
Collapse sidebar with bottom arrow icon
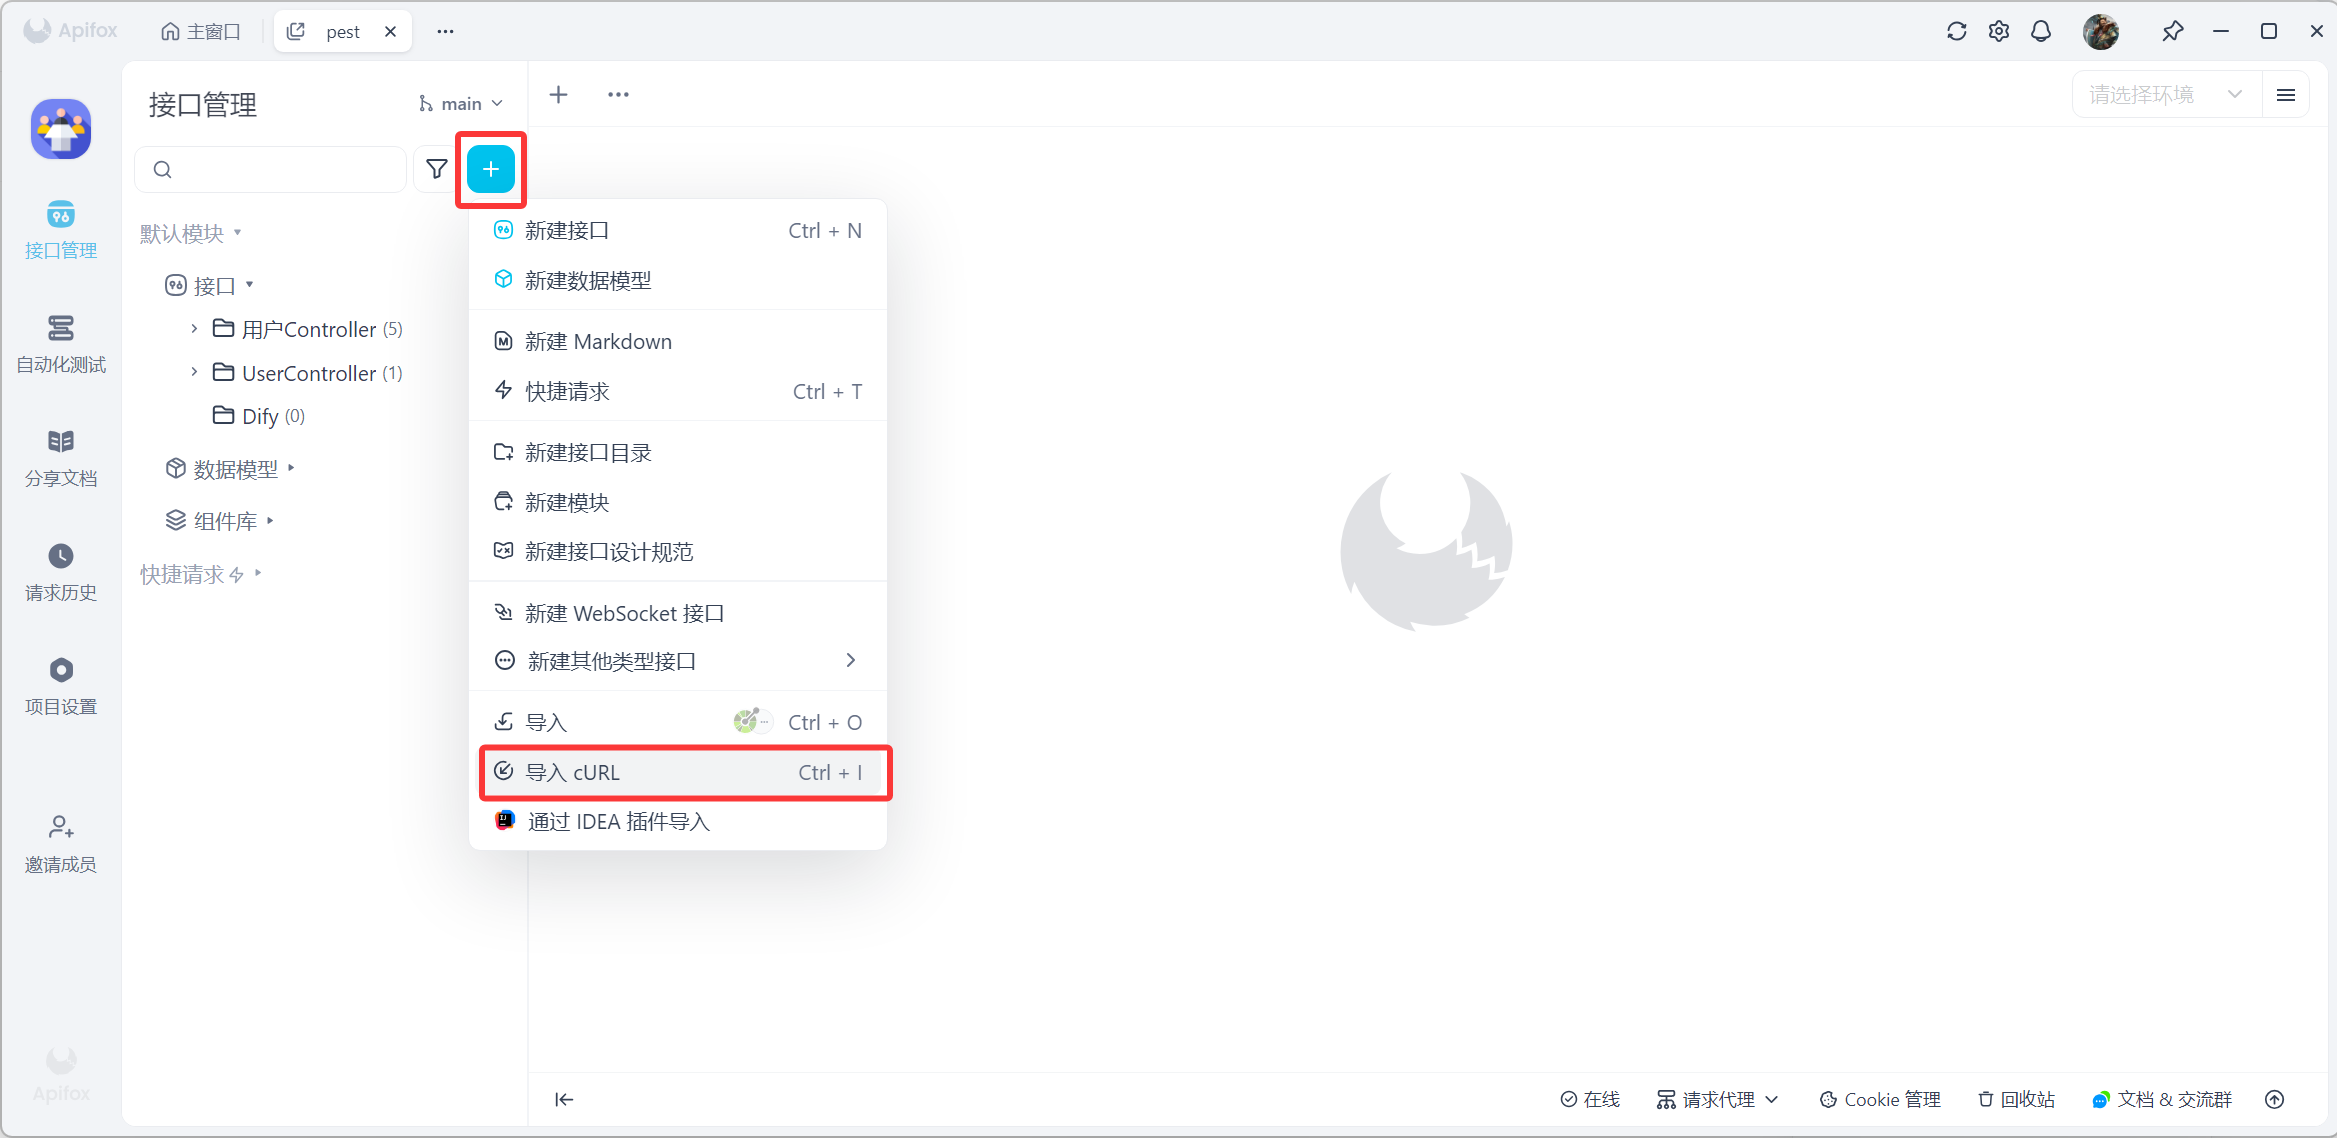click(x=564, y=1099)
